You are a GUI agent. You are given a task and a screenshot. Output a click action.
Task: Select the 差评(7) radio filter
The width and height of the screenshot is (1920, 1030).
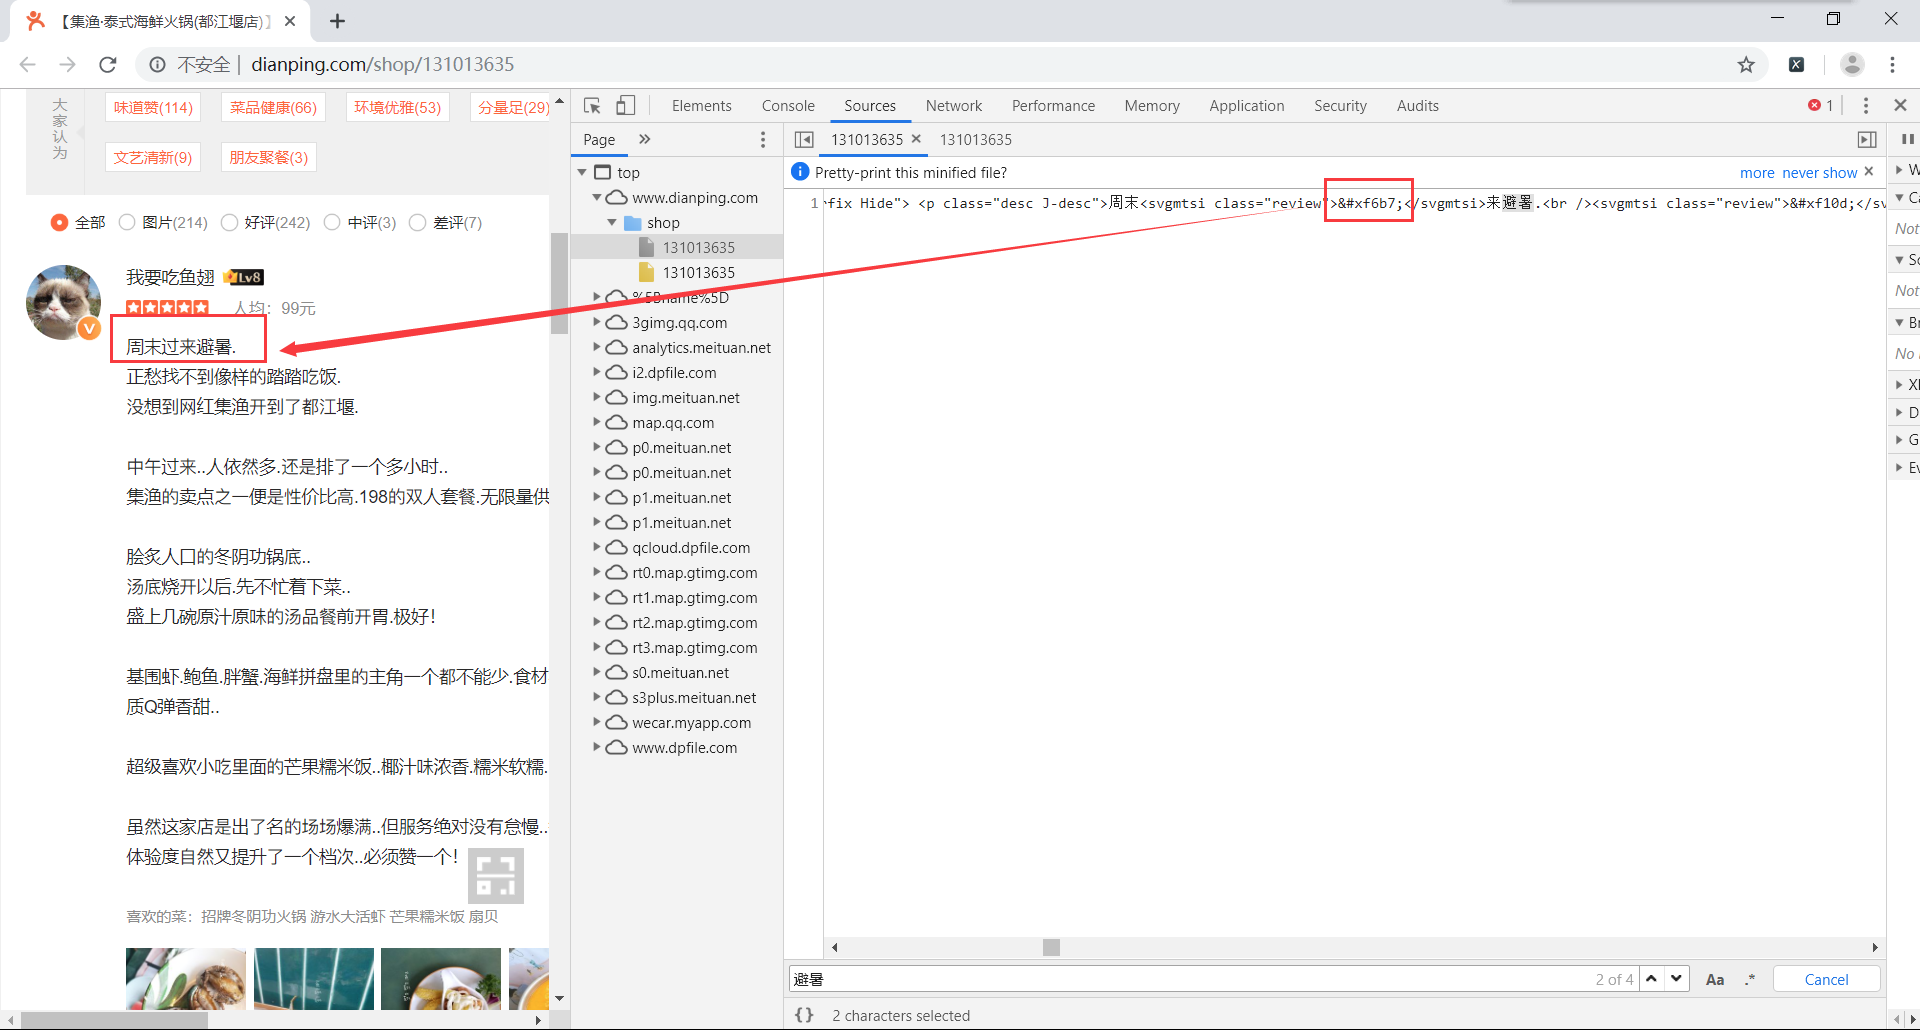tap(418, 222)
